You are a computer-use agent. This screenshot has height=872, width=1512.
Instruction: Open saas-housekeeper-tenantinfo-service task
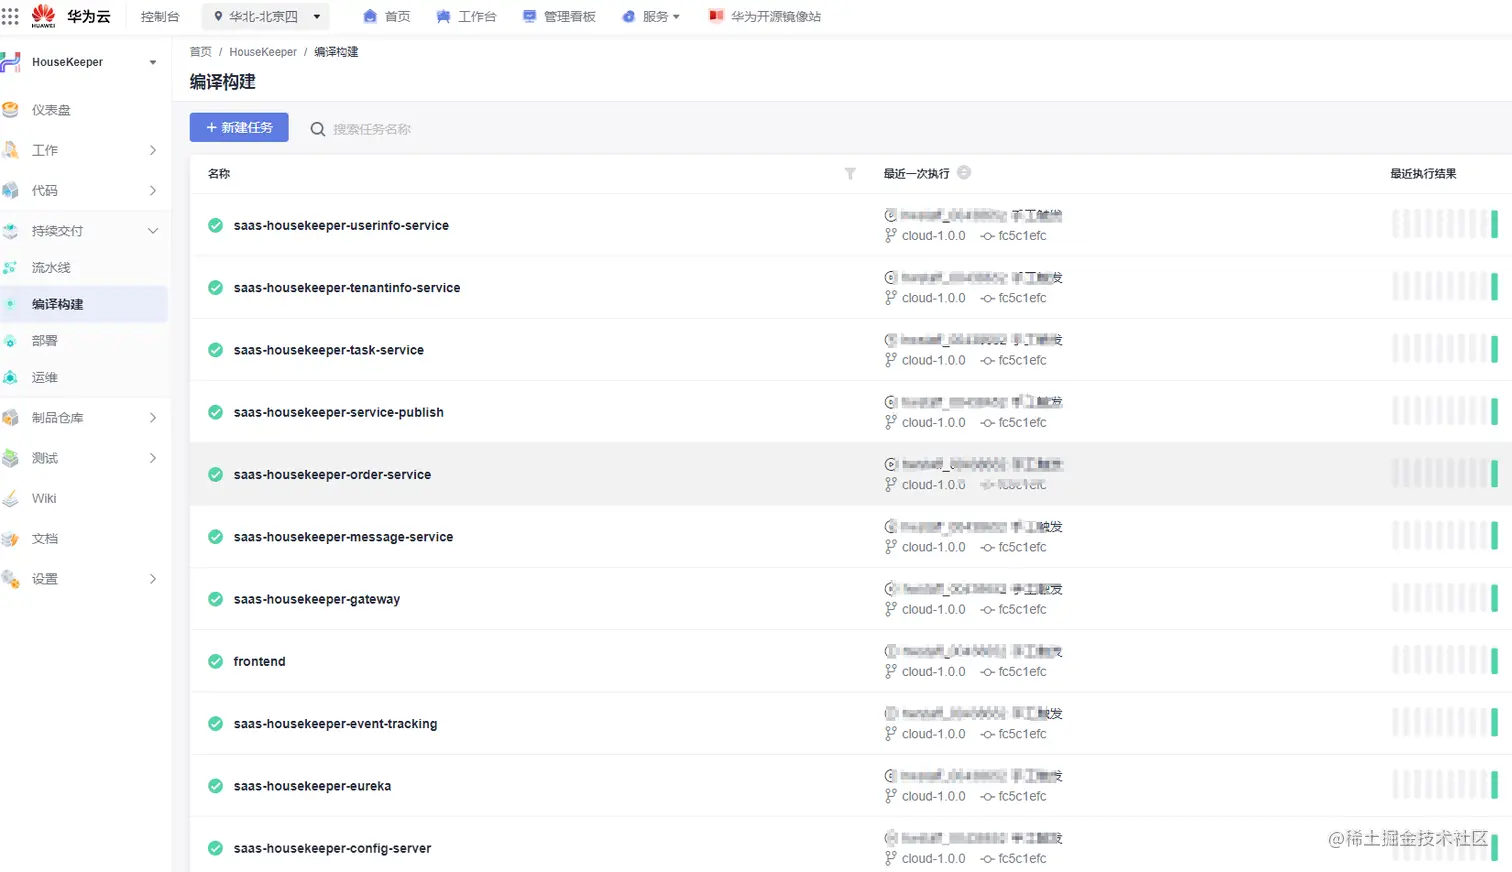tap(347, 288)
